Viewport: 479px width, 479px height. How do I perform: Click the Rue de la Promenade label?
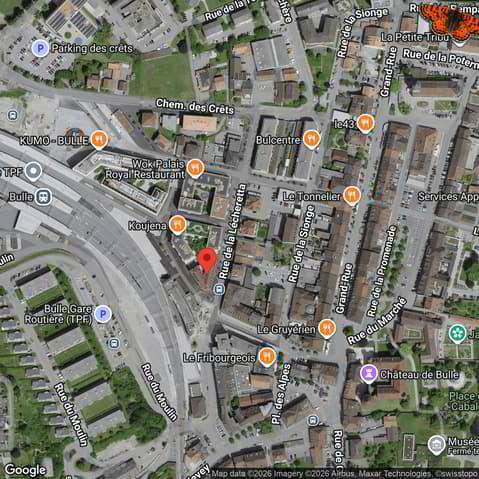pos(382,271)
